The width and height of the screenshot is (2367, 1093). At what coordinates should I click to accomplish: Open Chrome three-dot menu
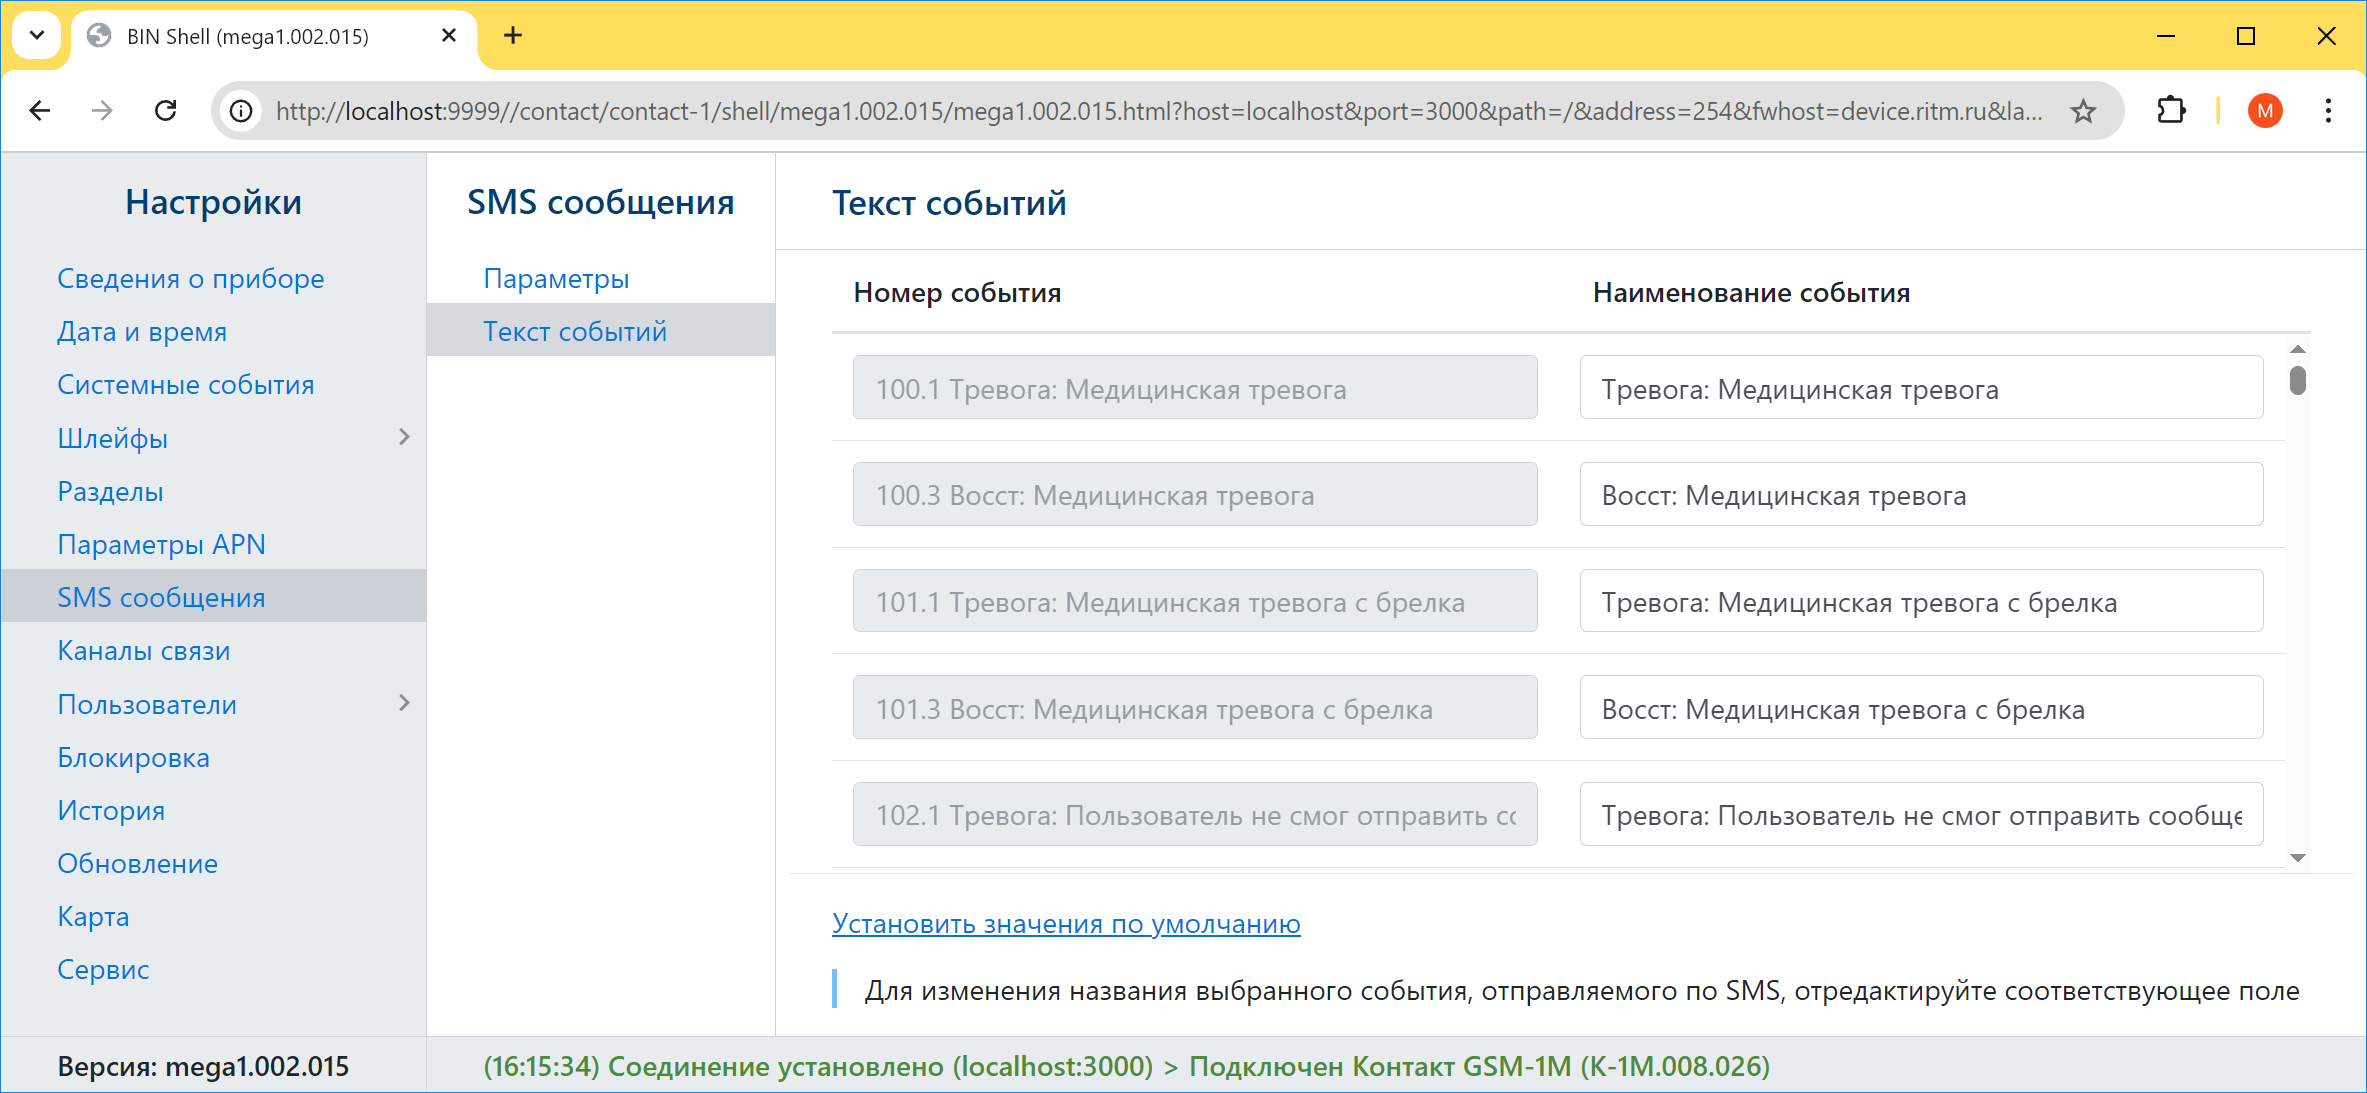(x=2328, y=110)
